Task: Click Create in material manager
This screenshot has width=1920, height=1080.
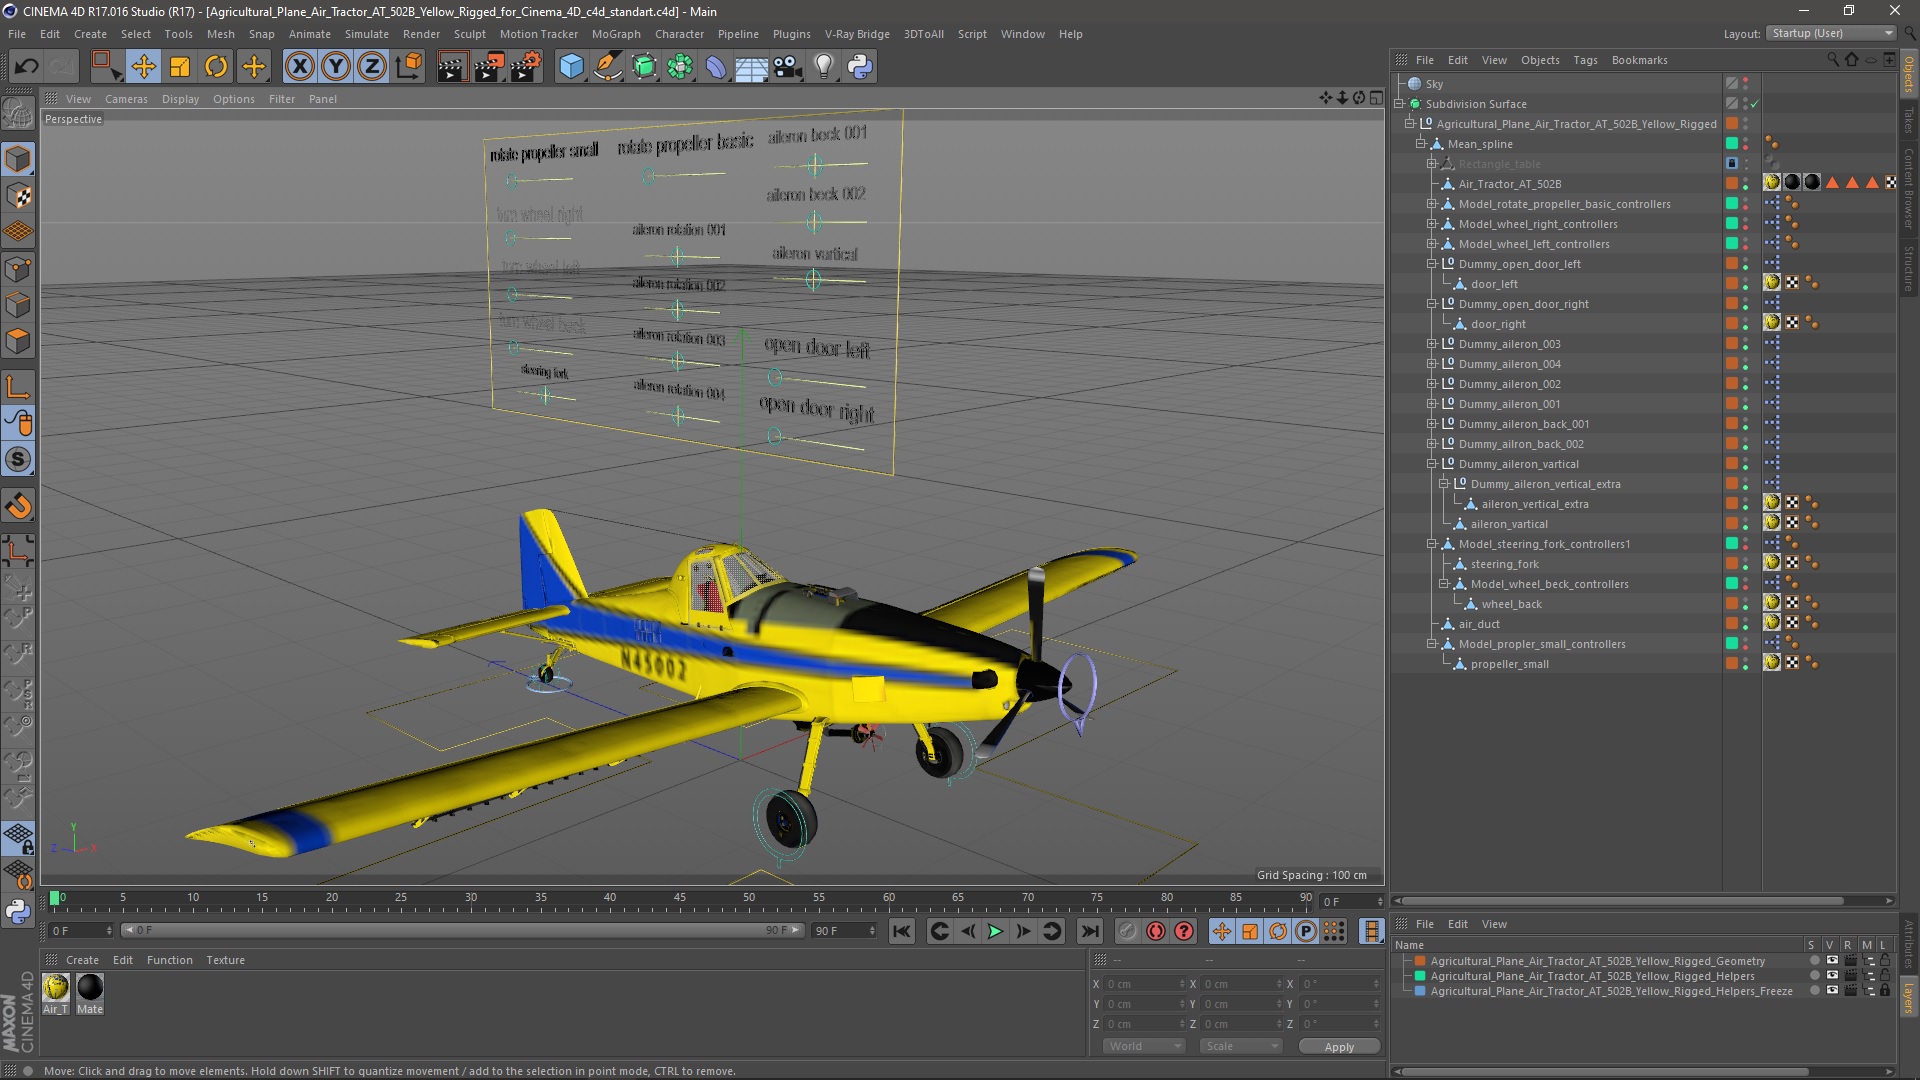Action: click(82, 960)
